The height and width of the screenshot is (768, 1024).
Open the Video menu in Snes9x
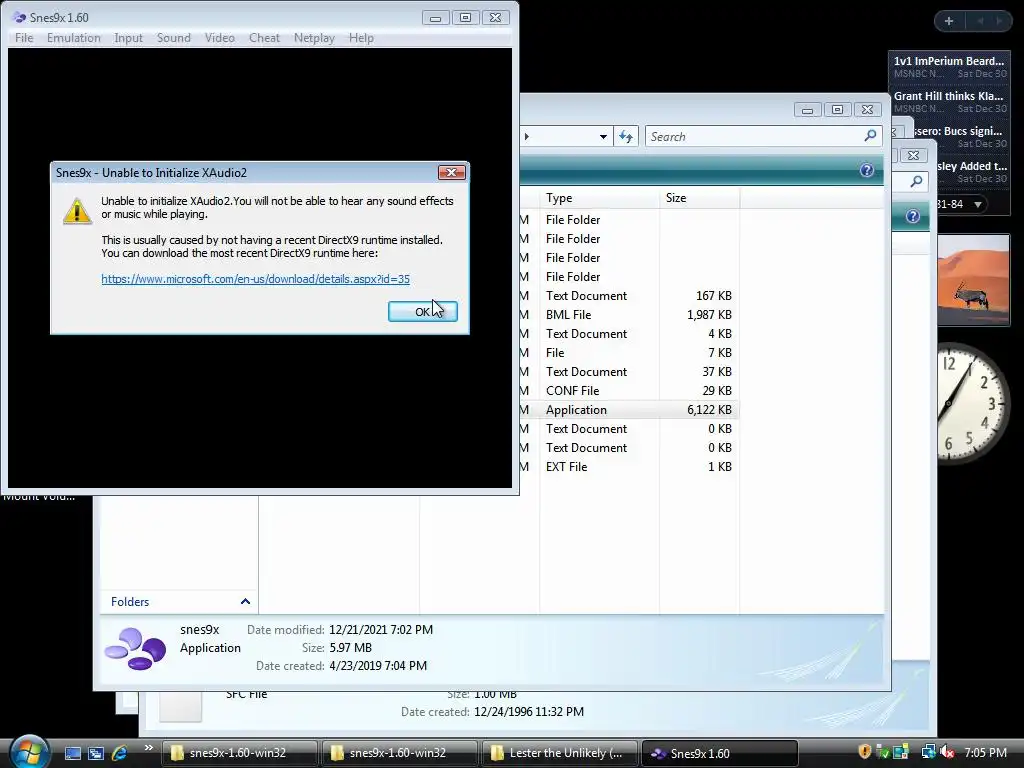pyautogui.click(x=219, y=38)
